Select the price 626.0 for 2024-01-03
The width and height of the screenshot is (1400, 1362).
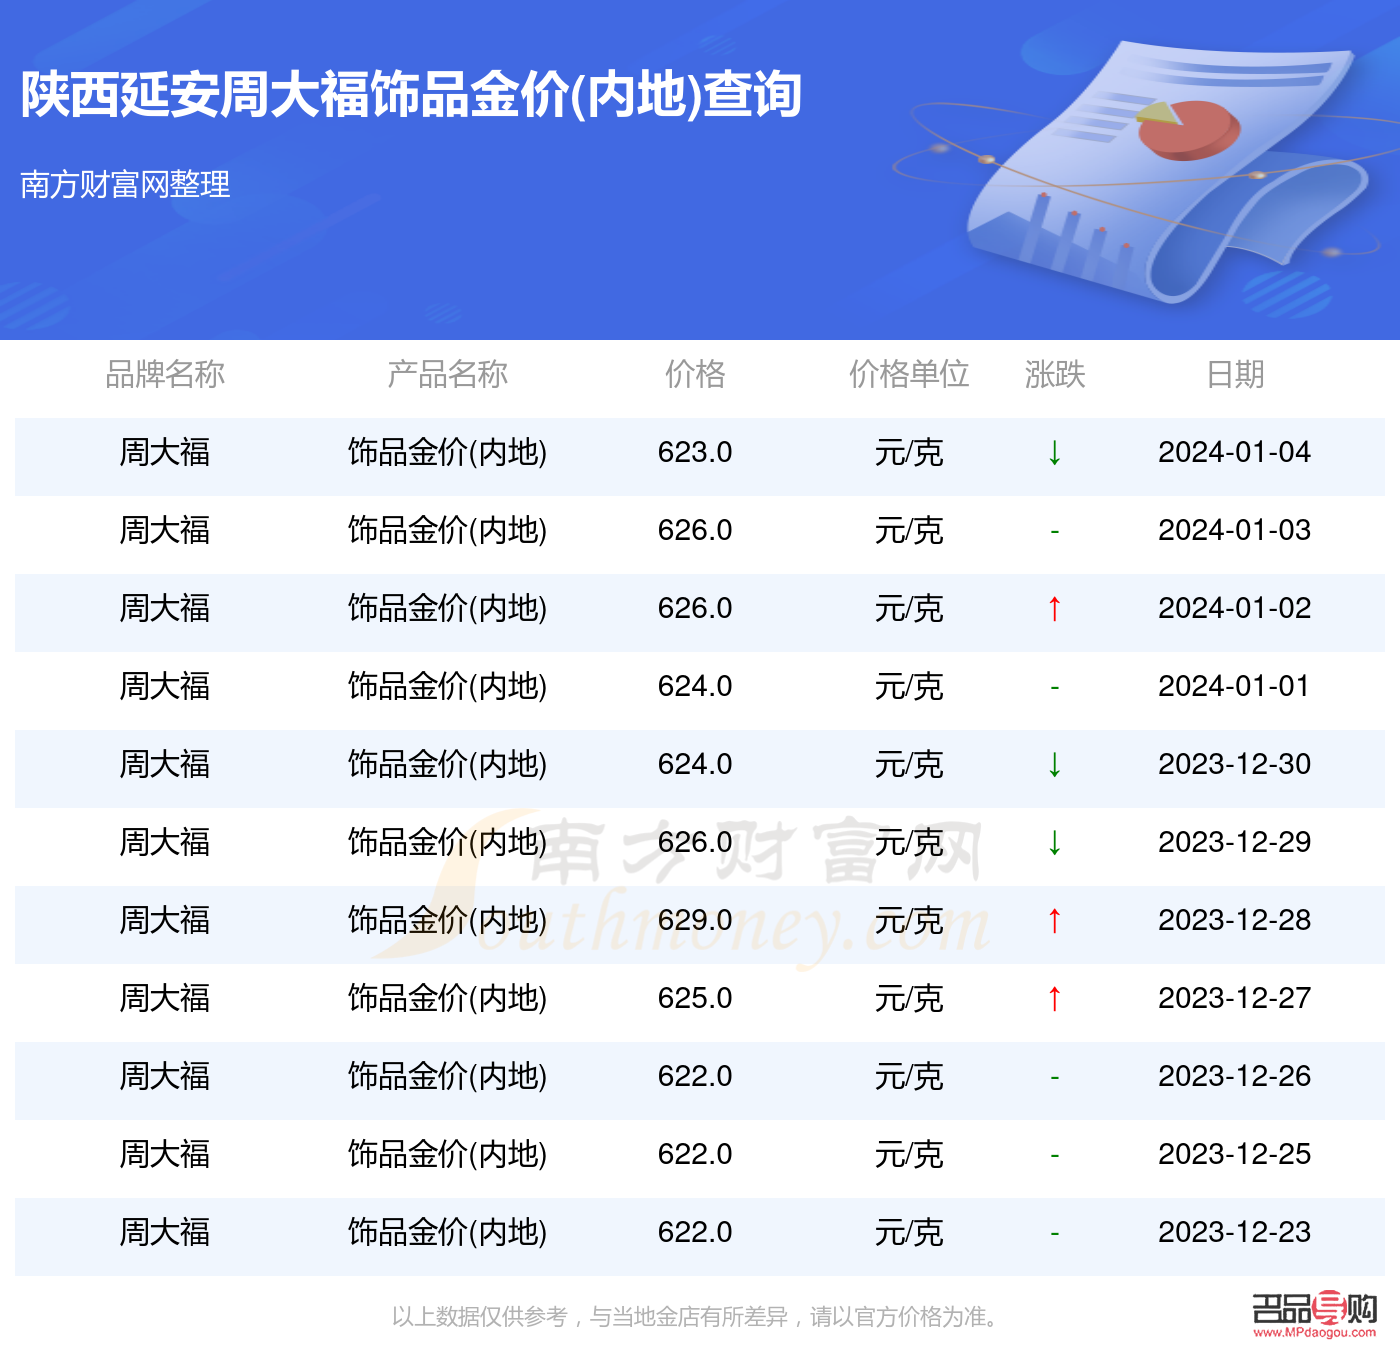coord(695,531)
